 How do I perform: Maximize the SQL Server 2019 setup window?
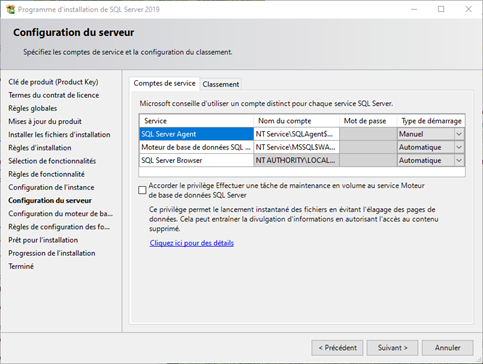click(441, 9)
